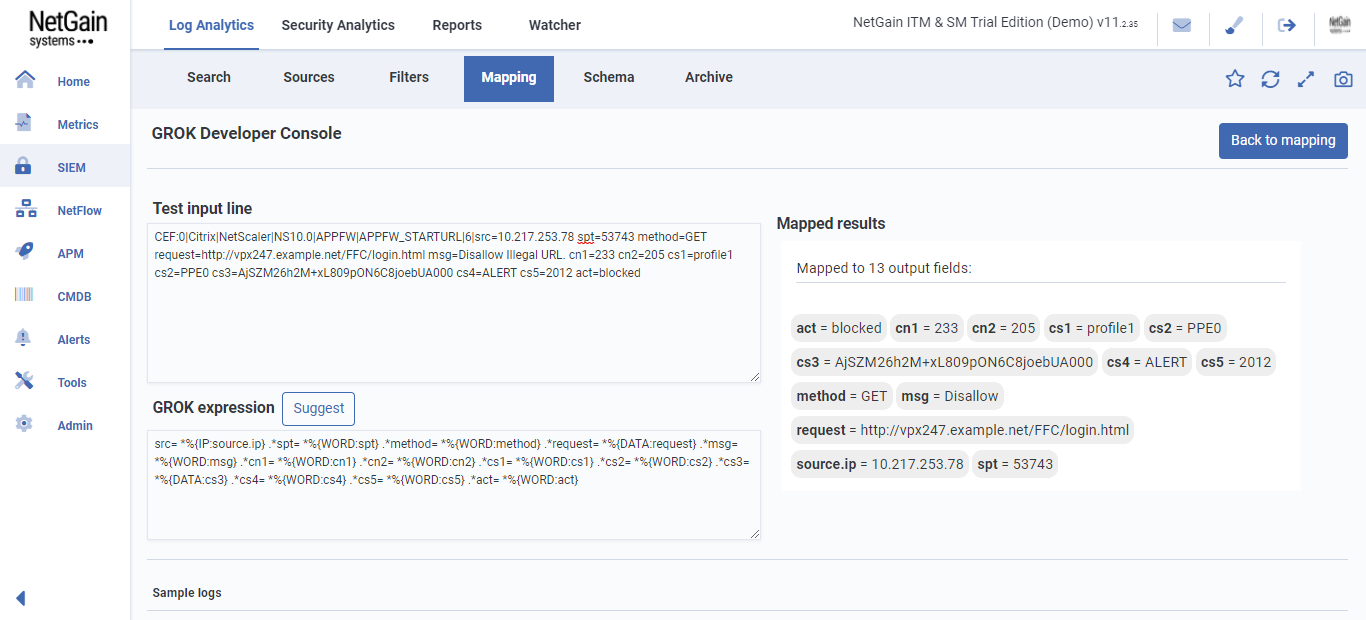Click the Alerts bell icon

(24, 338)
